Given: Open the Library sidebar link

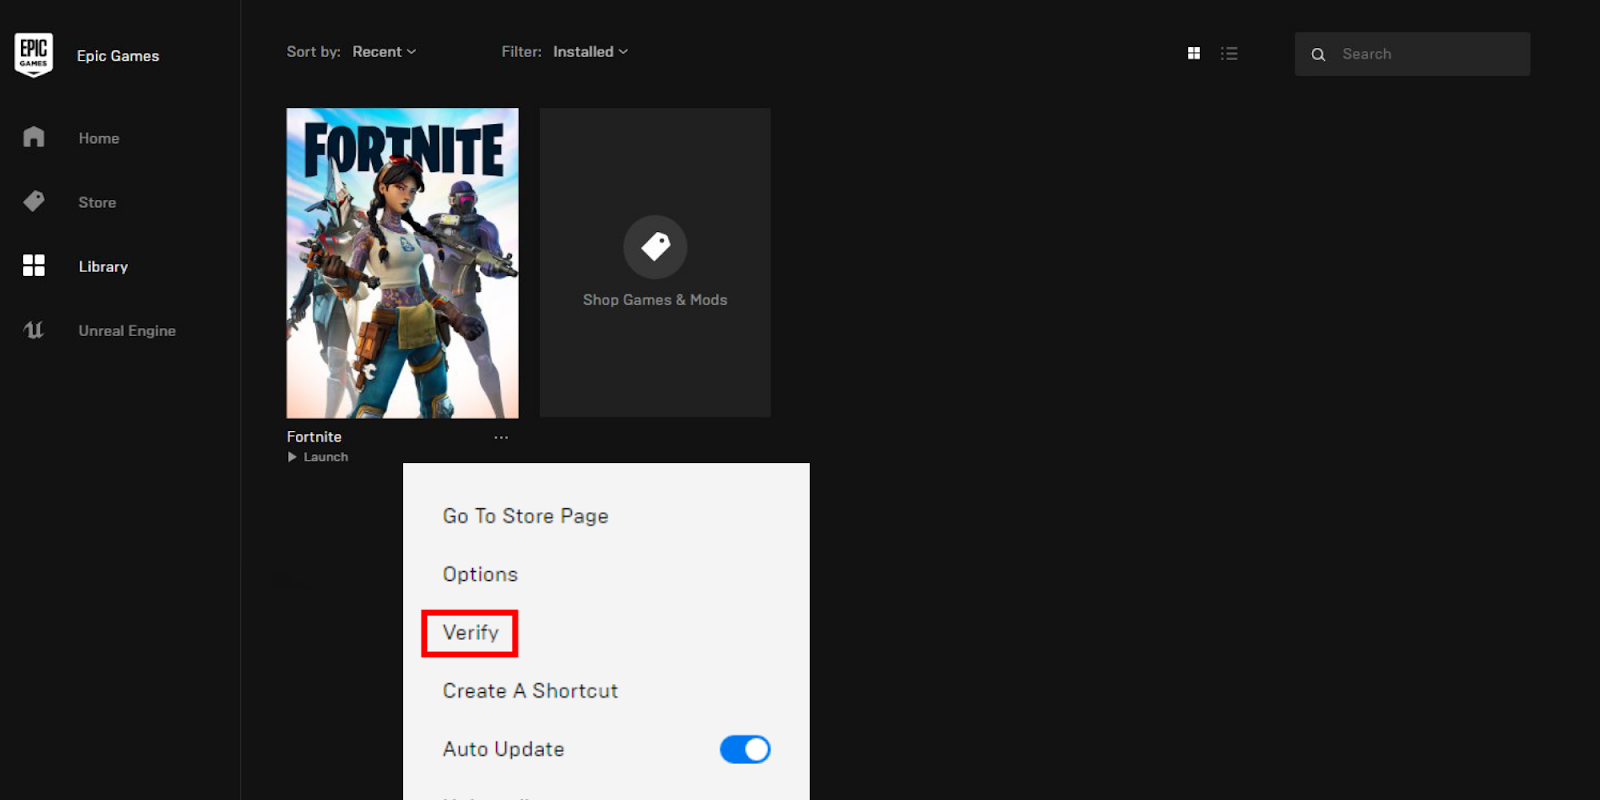Looking at the screenshot, I should pyautogui.click(x=103, y=266).
